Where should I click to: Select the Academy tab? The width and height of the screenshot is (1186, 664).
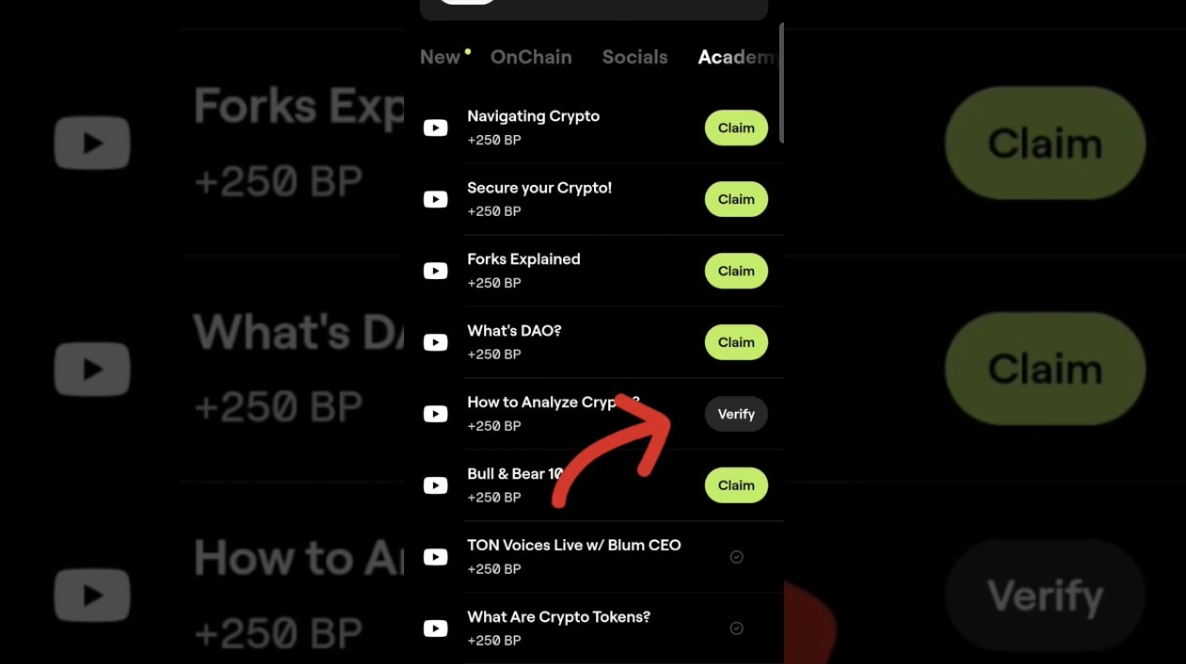[738, 57]
